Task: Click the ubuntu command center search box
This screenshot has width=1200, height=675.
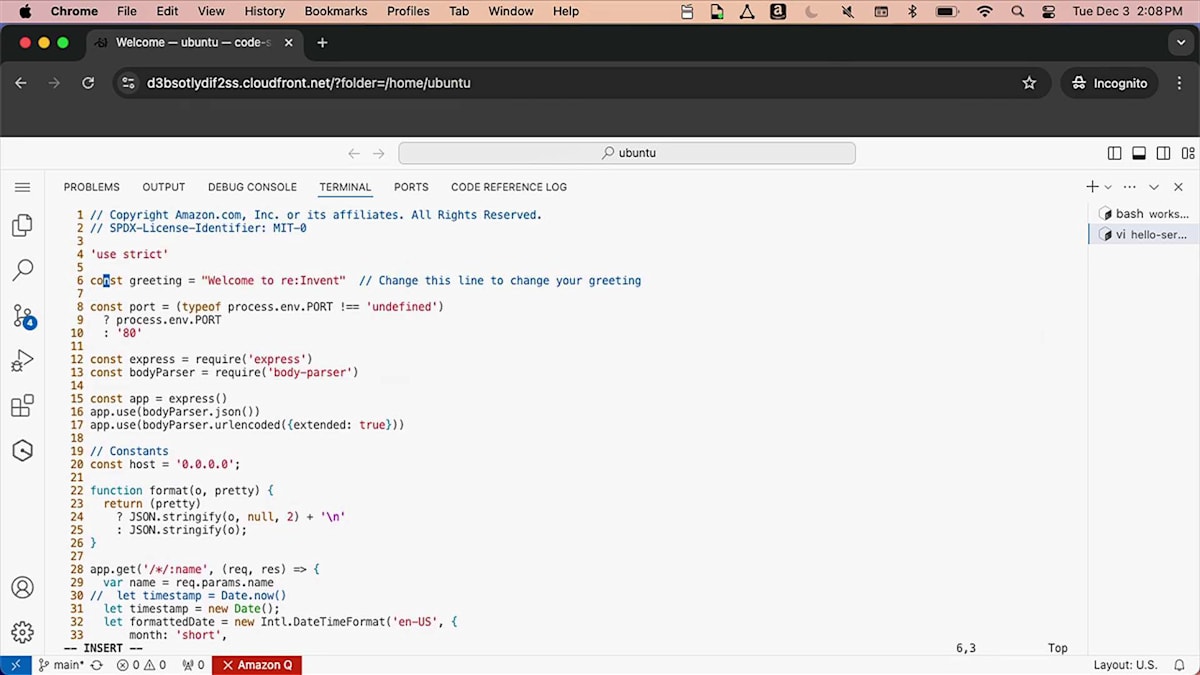Action: (627, 153)
